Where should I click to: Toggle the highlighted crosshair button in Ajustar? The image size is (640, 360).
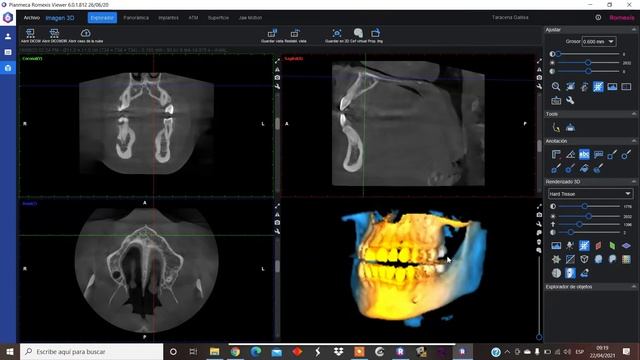[598, 87]
